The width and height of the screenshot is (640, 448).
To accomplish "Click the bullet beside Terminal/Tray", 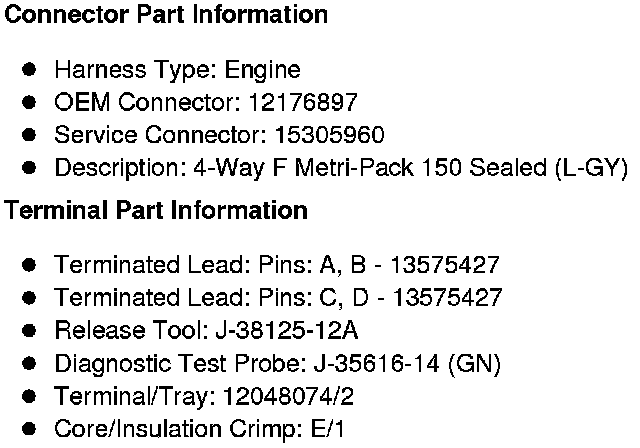I will pos(29,396).
